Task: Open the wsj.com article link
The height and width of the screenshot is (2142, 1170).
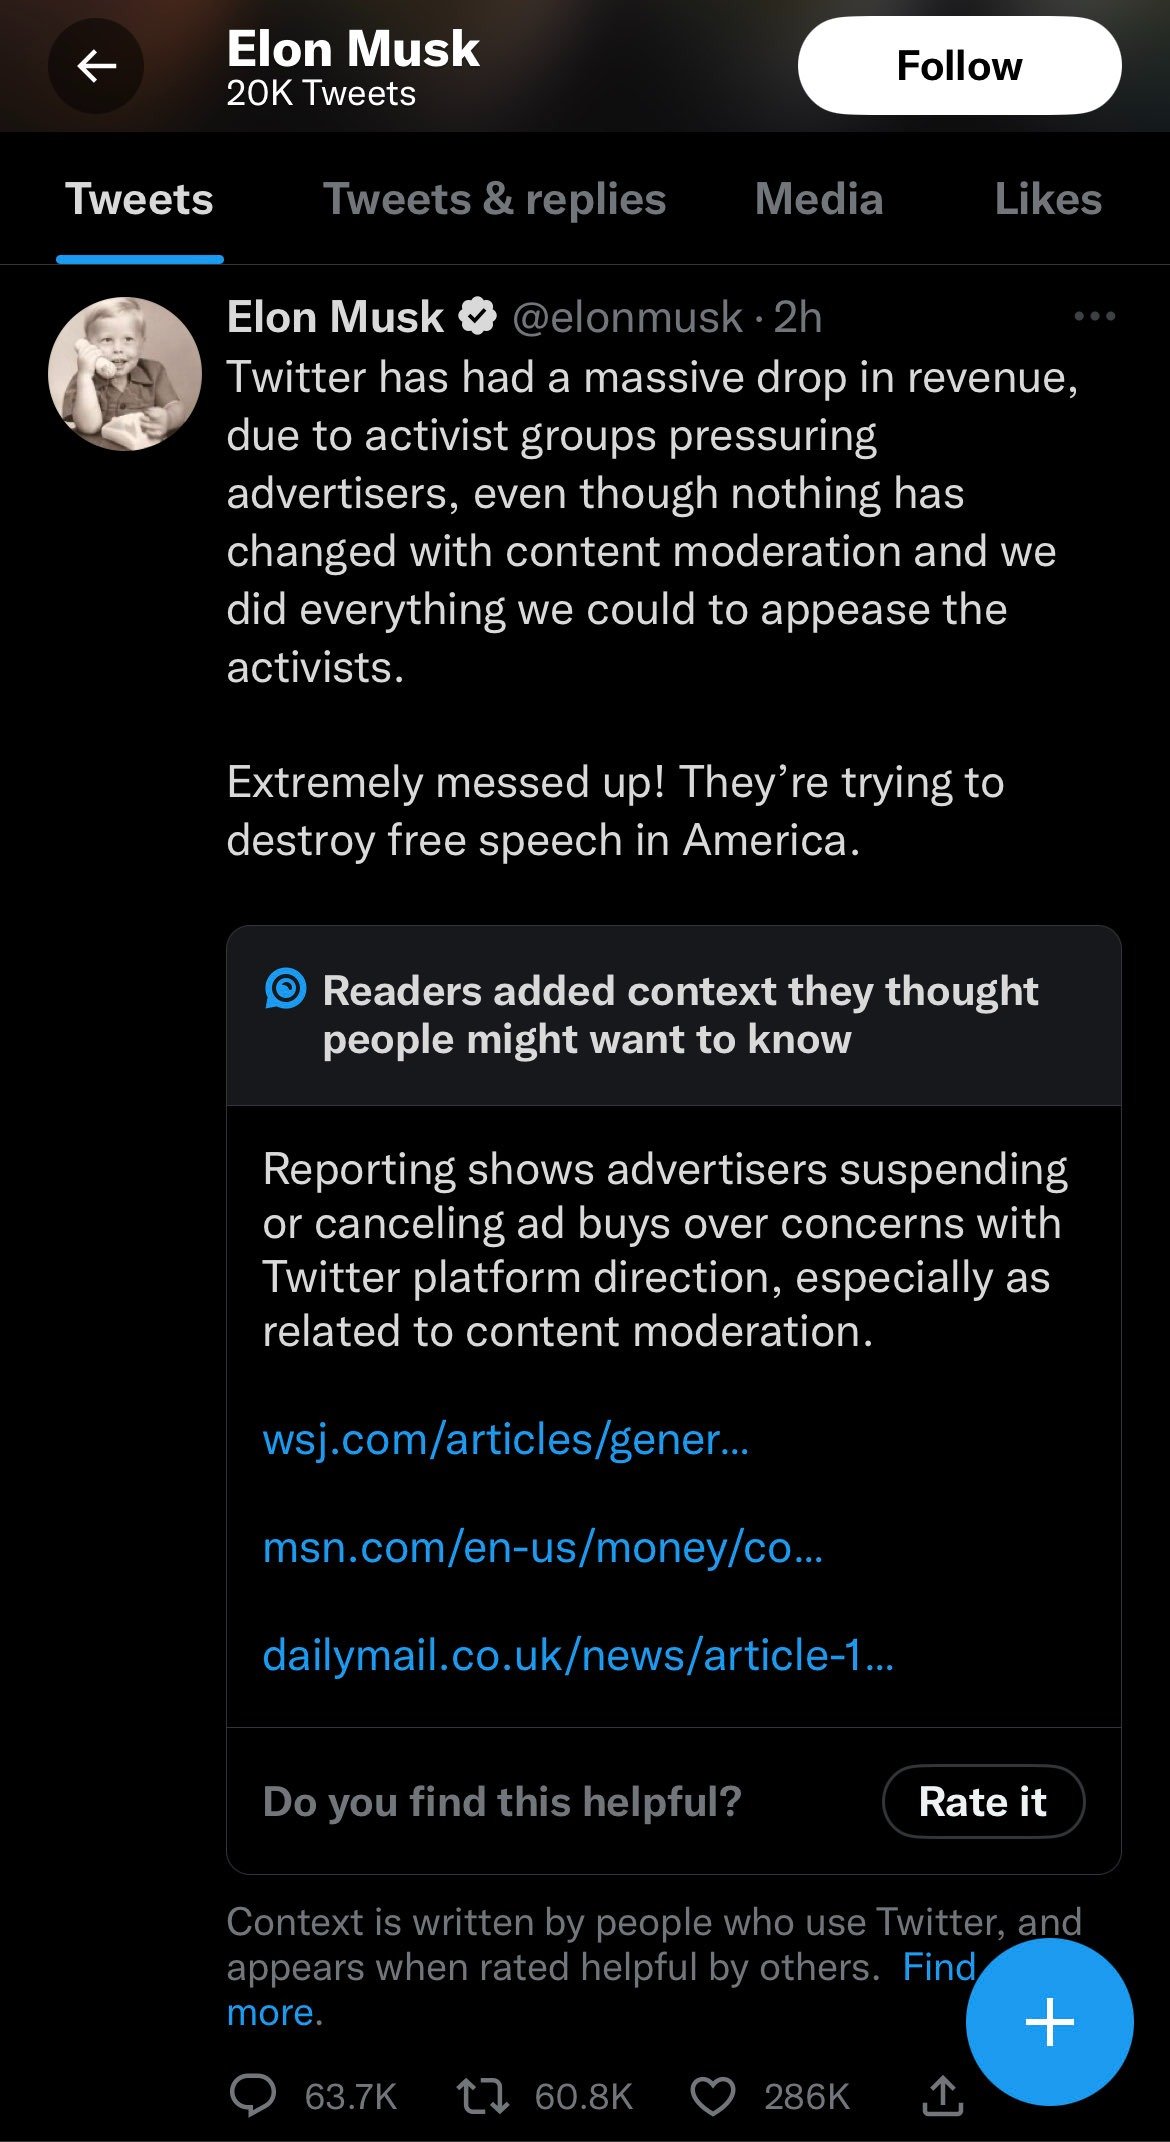Action: click(x=505, y=1439)
